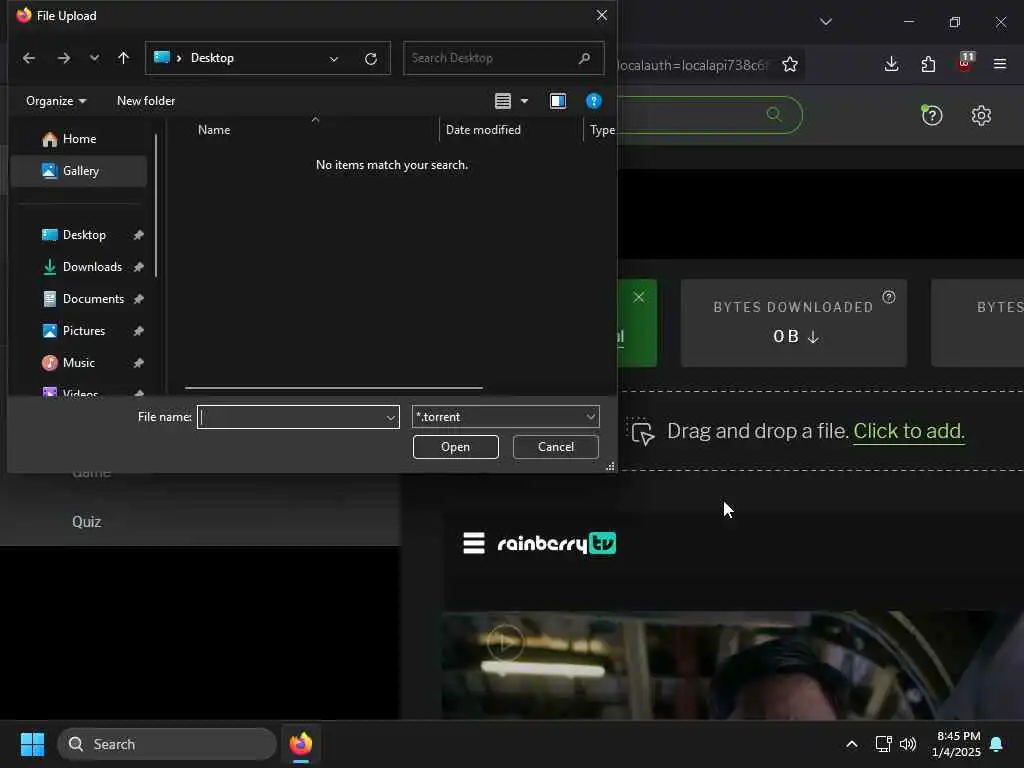Open Desktop quick access folder
1024x768 pixels.
(x=84, y=234)
